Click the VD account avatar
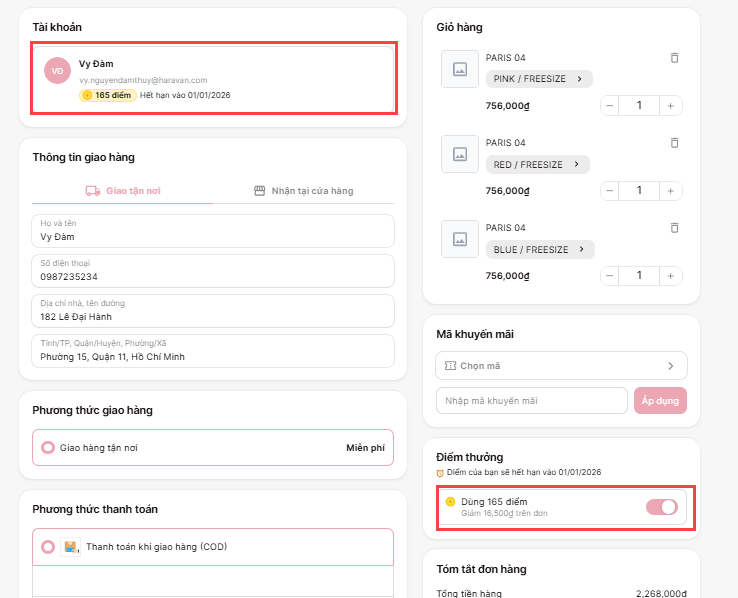The width and height of the screenshot is (738, 598). click(x=57, y=71)
